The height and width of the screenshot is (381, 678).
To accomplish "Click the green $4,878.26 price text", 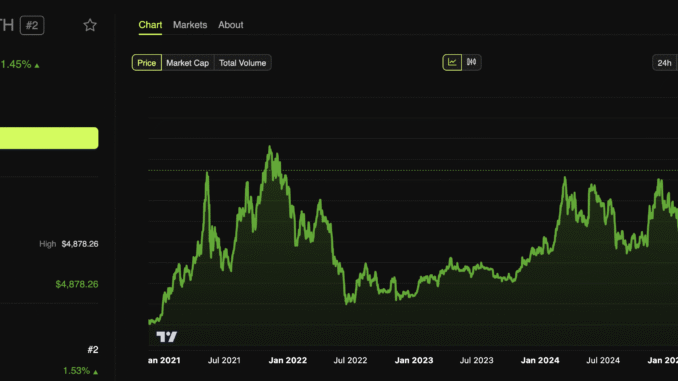I will pyautogui.click(x=77, y=284).
